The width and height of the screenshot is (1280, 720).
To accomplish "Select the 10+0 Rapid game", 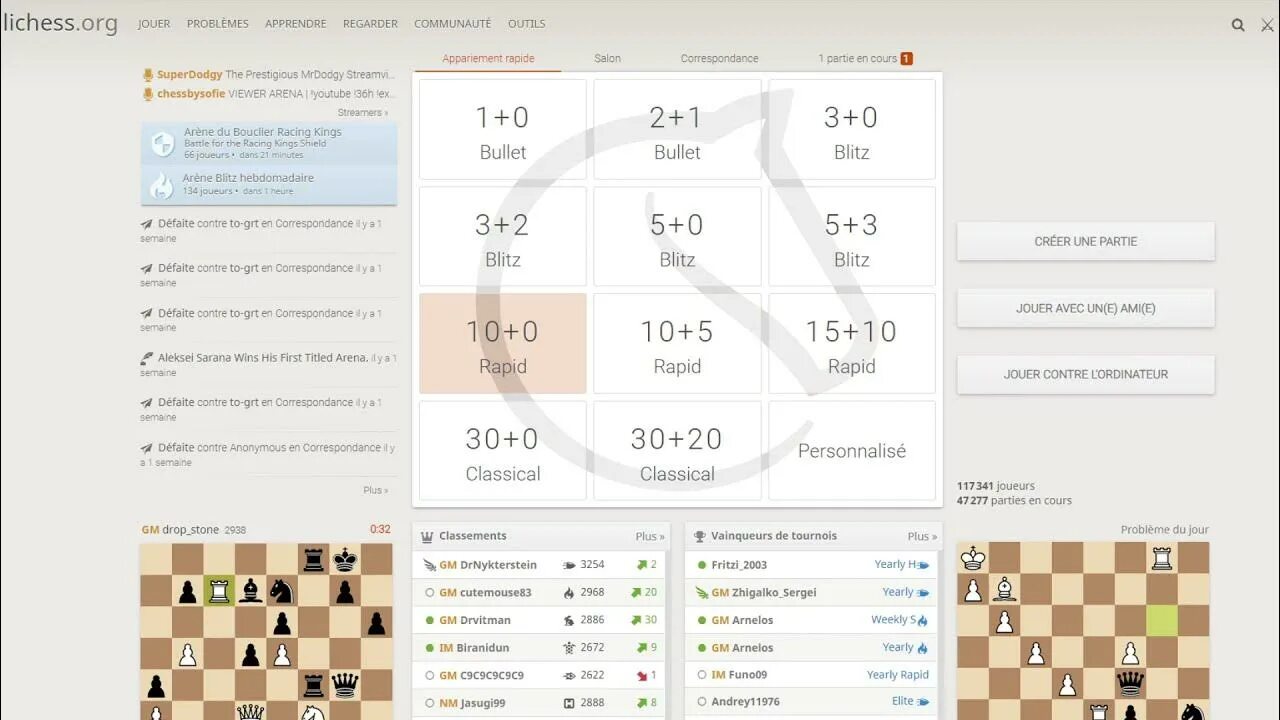I will pos(503,344).
